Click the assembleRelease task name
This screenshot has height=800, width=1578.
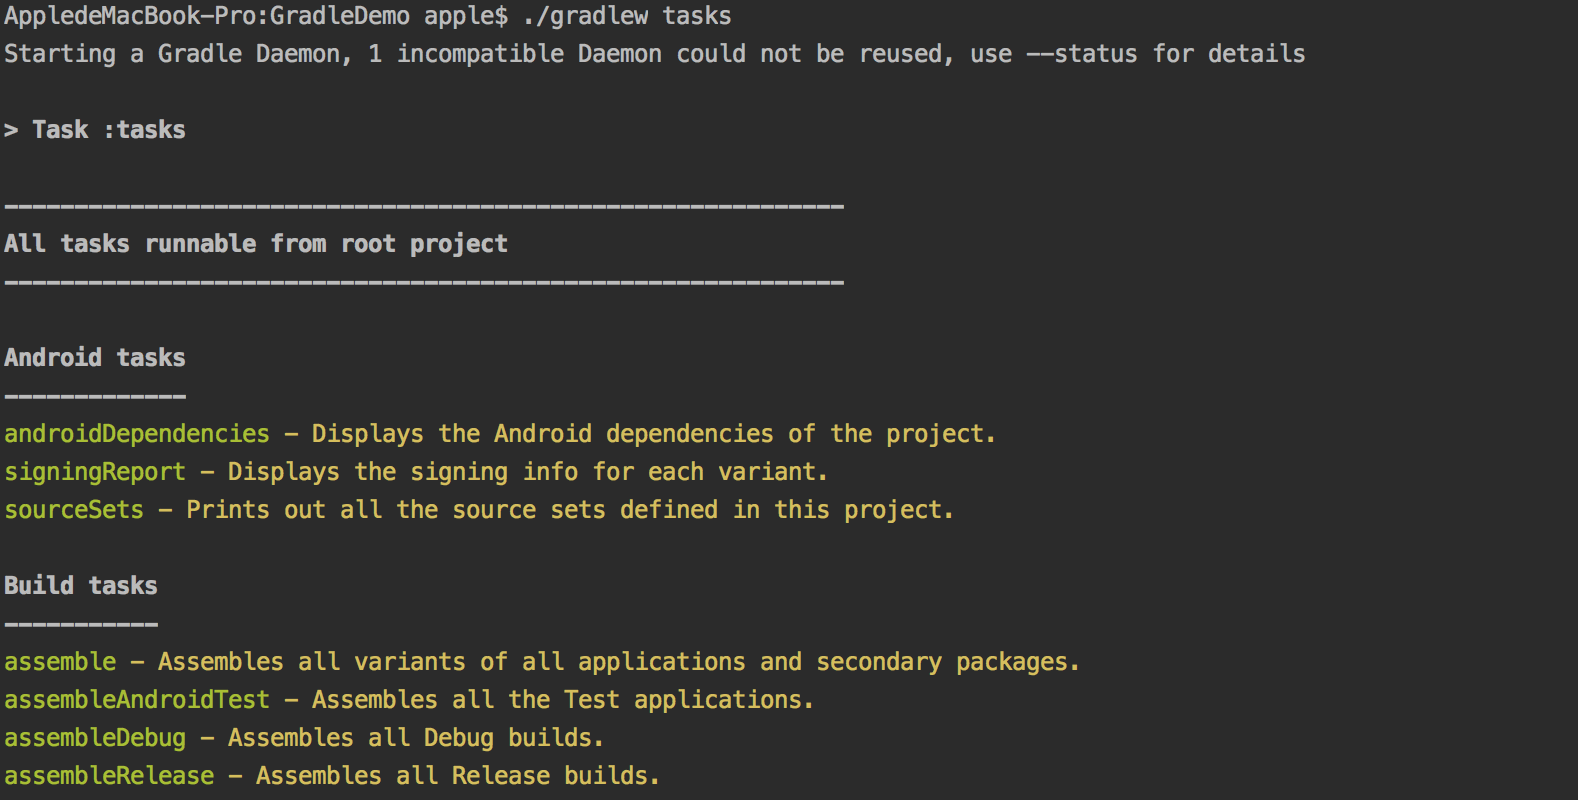109,776
